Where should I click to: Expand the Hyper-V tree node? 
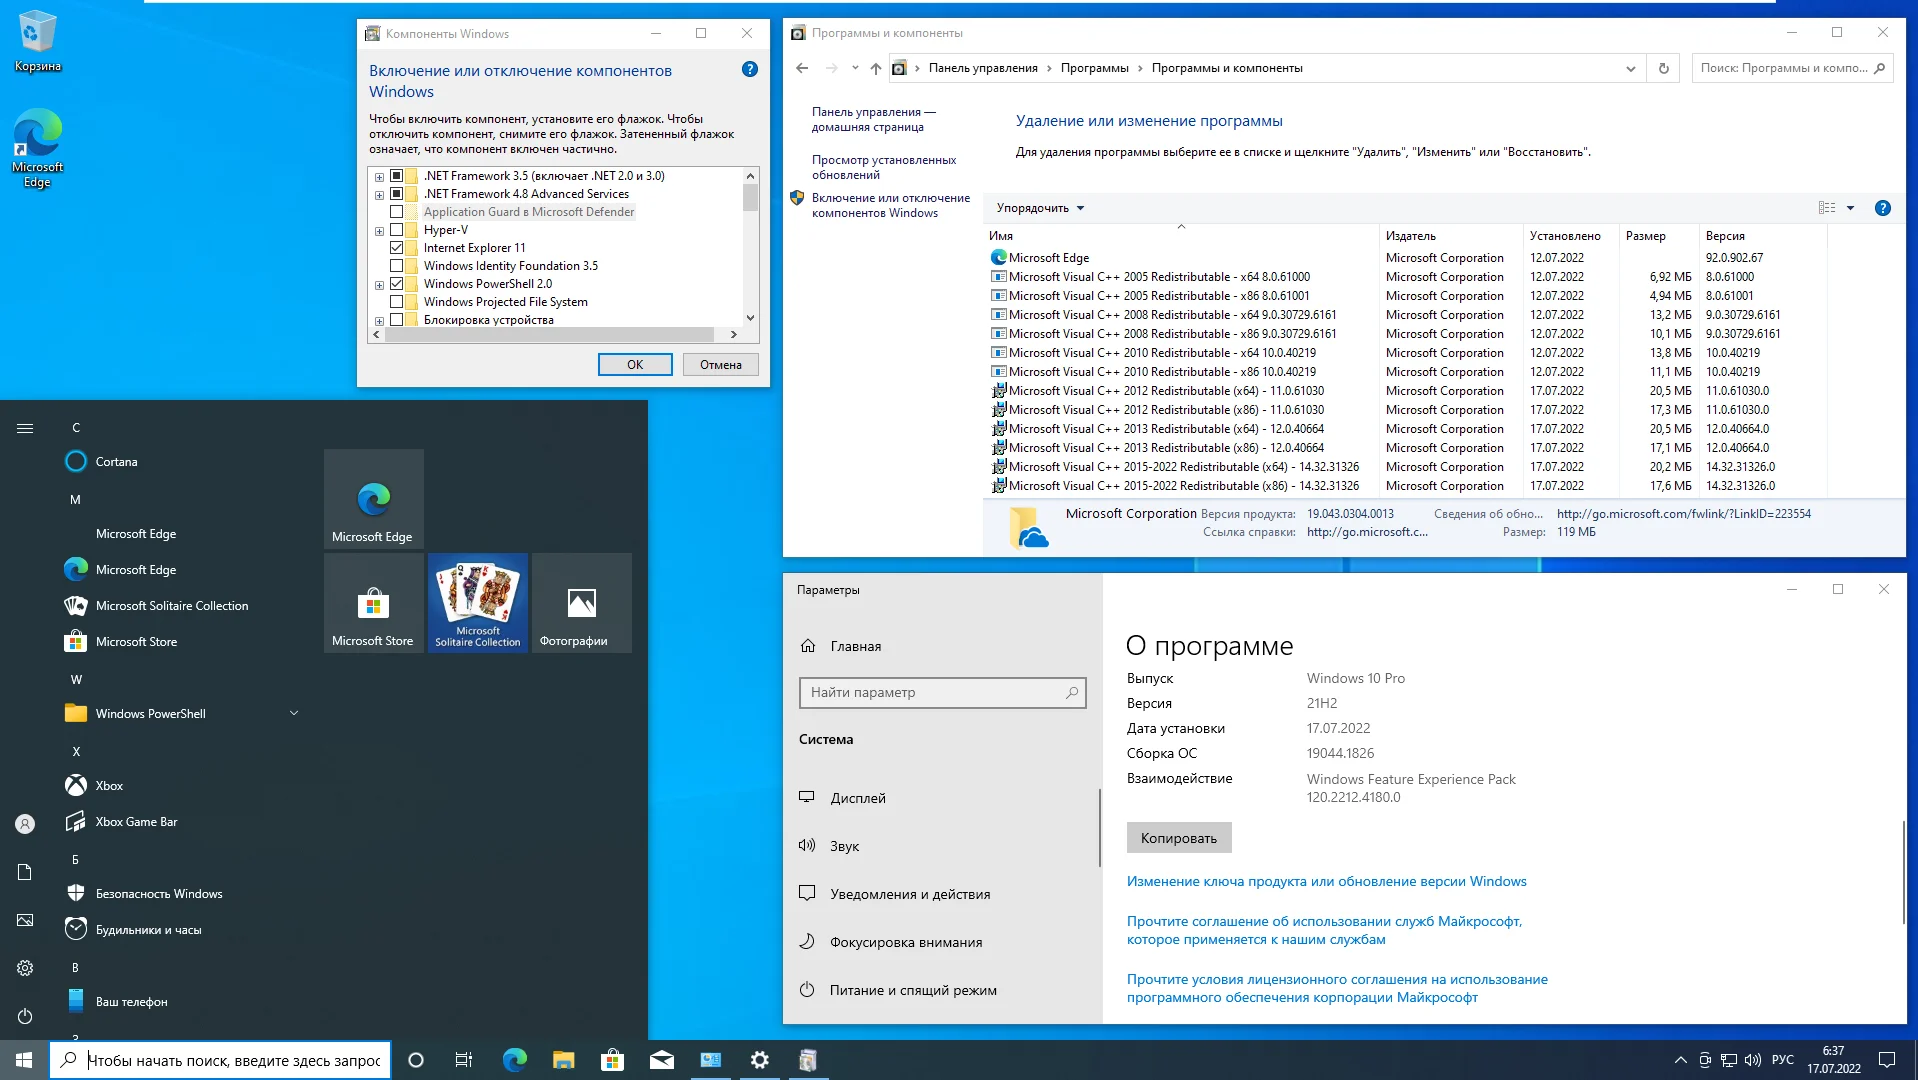pyautogui.click(x=379, y=231)
